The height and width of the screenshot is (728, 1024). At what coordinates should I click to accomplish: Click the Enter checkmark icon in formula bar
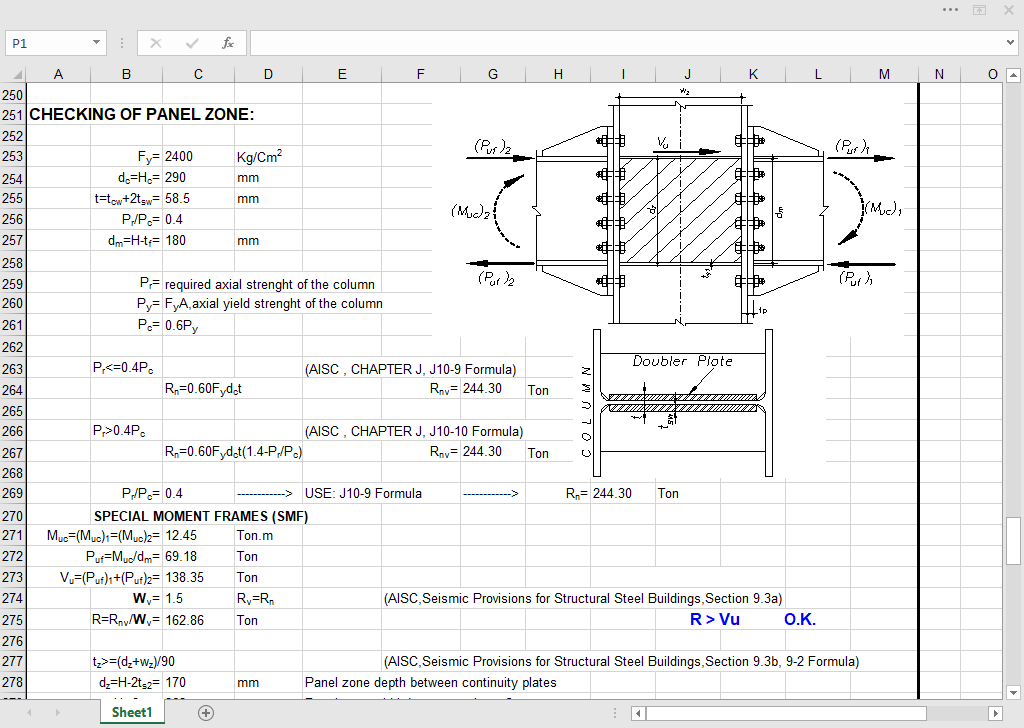coord(191,43)
